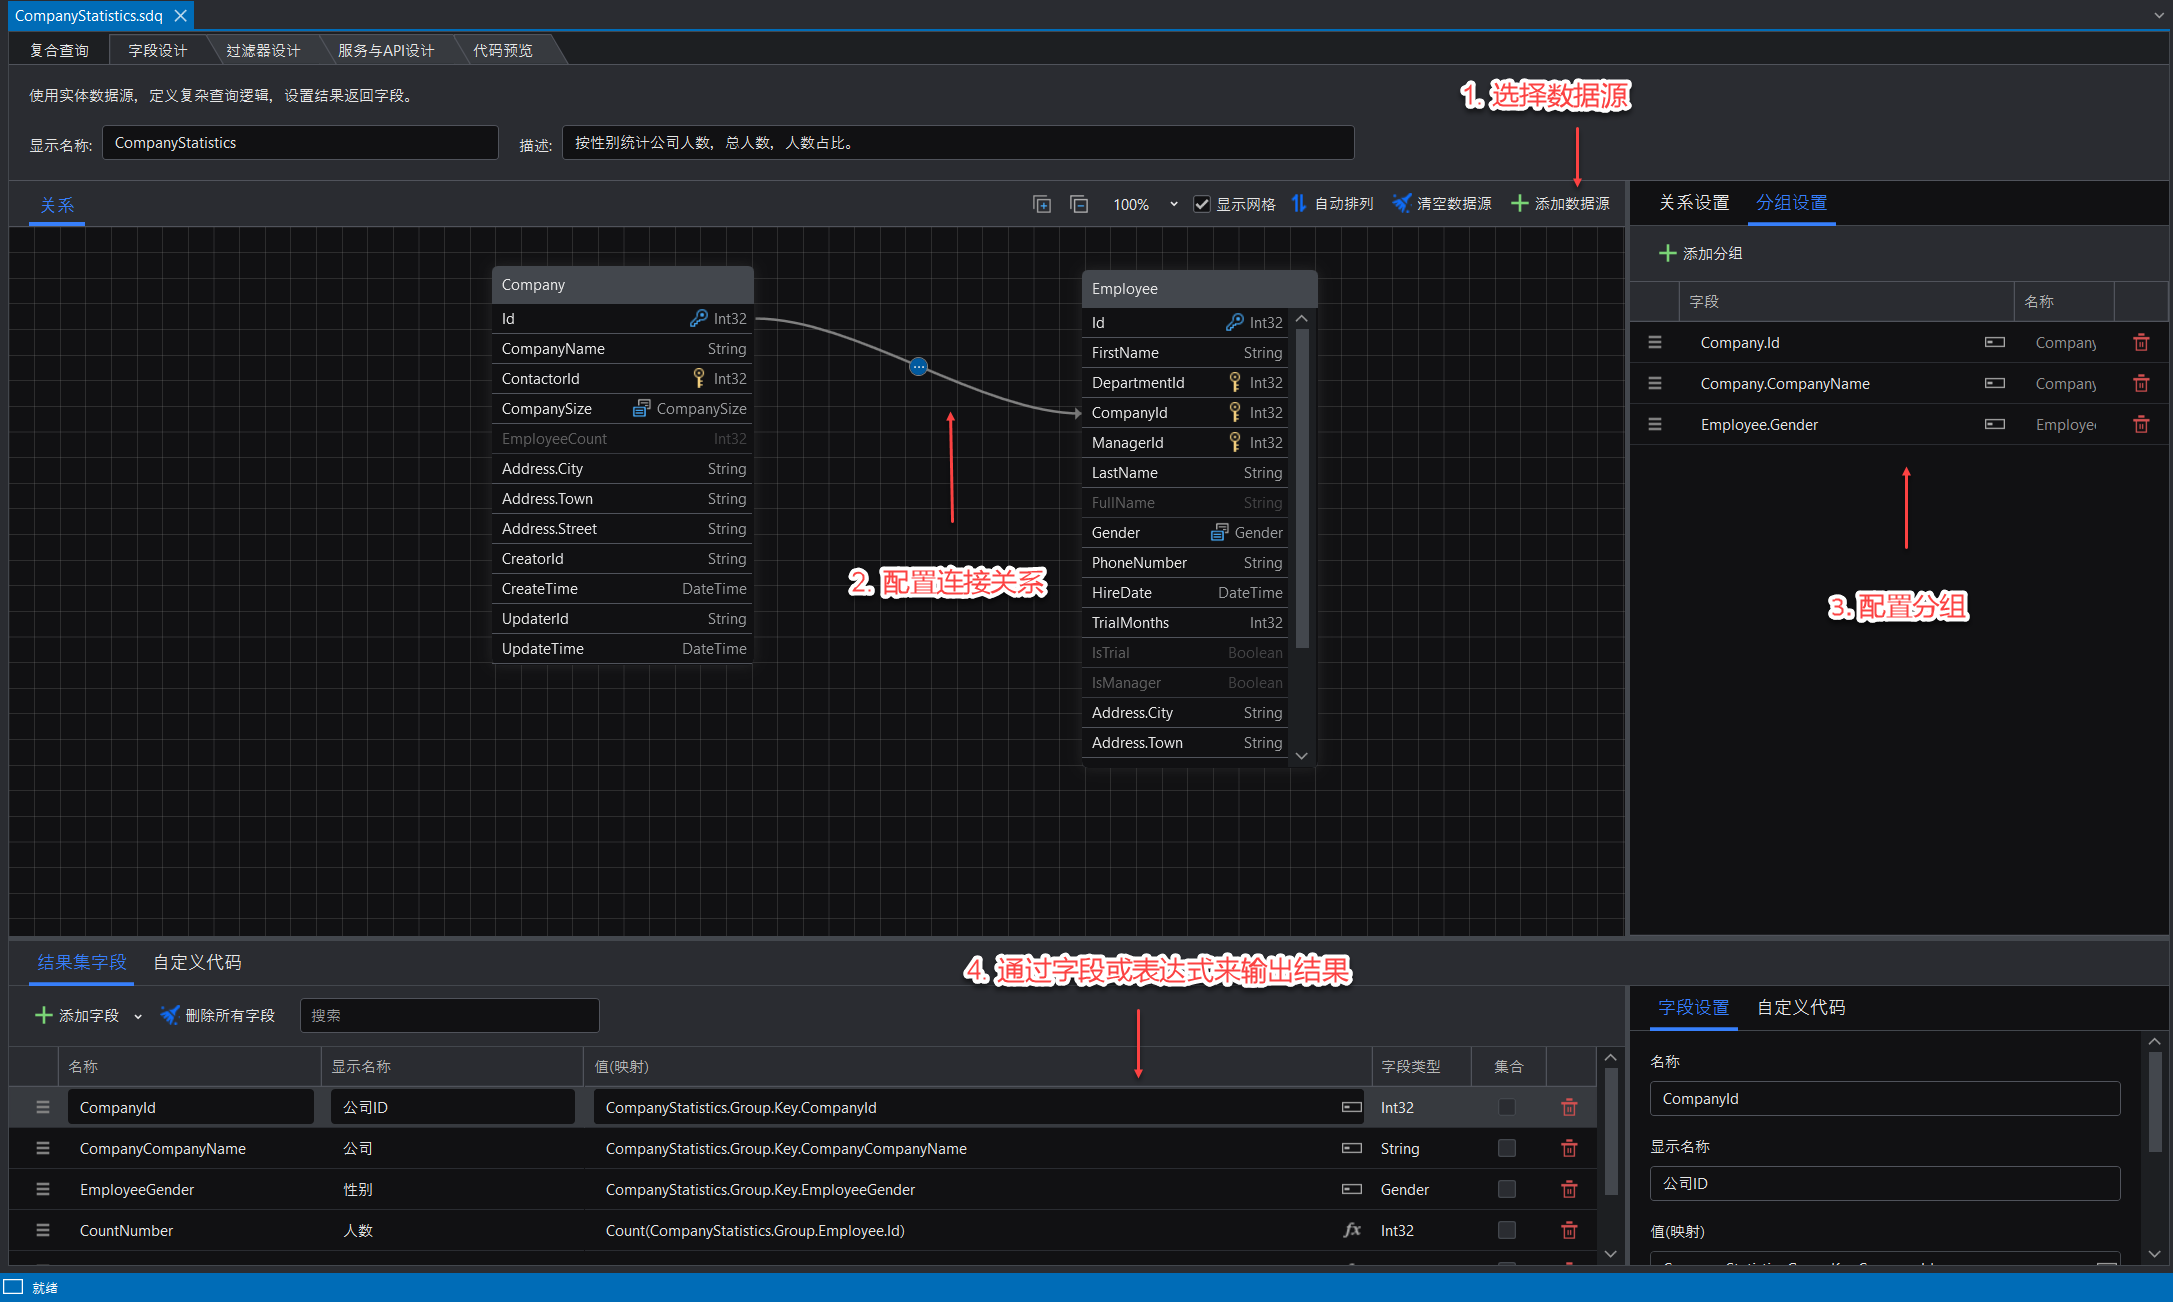Toggle the 显示网格 show grid checkbox
The width and height of the screenshot is (2173, 1302).
point(1202,204)
